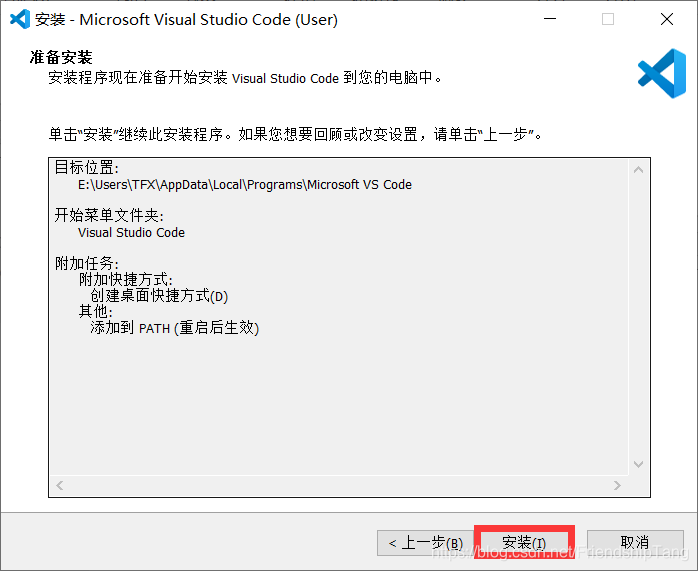
Task: Click the 添加到 PATH (重启后生效) line
Action: click(174, 328)
